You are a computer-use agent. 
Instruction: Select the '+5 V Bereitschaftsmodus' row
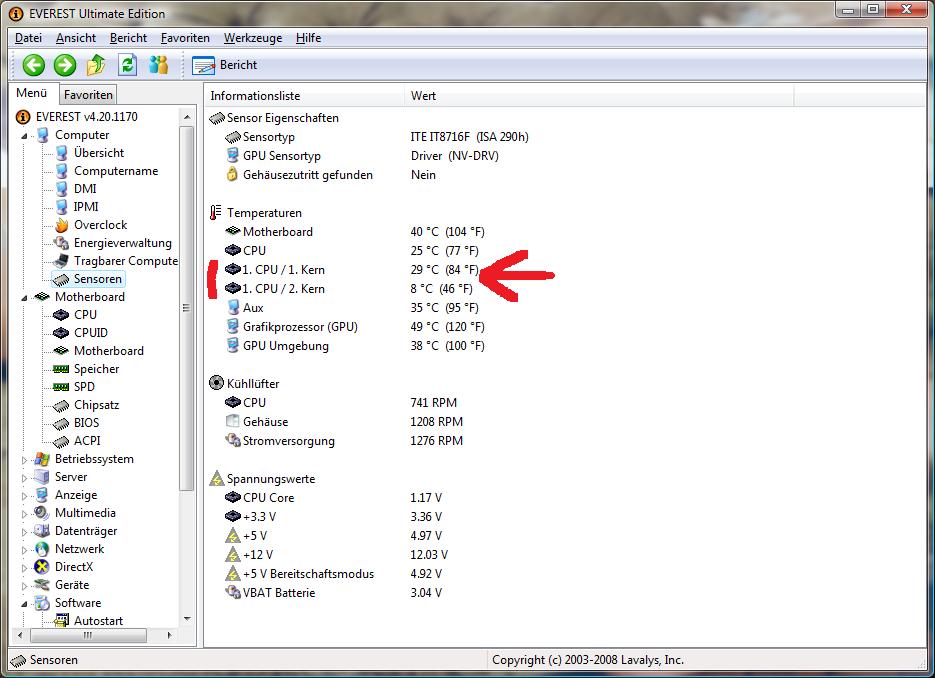(x=334, y=574)
